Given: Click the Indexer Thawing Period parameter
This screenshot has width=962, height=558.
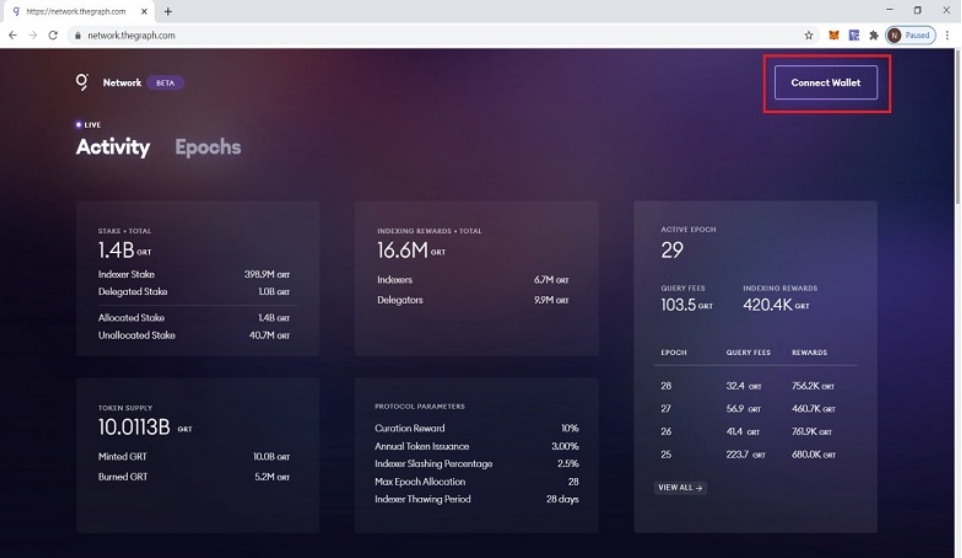Looking at the screenshot, I should pos(477,499).
